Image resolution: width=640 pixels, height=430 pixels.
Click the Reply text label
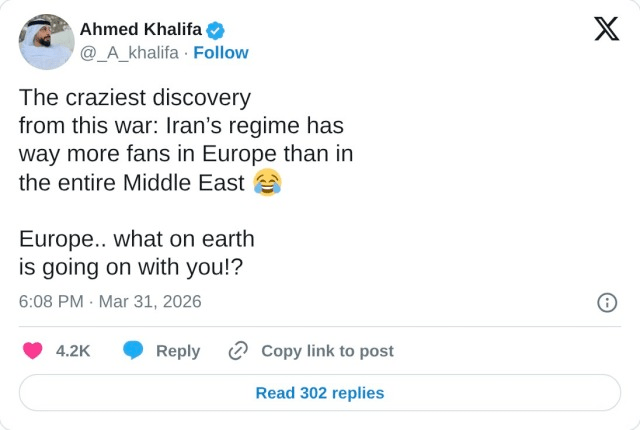pos(178,351)
